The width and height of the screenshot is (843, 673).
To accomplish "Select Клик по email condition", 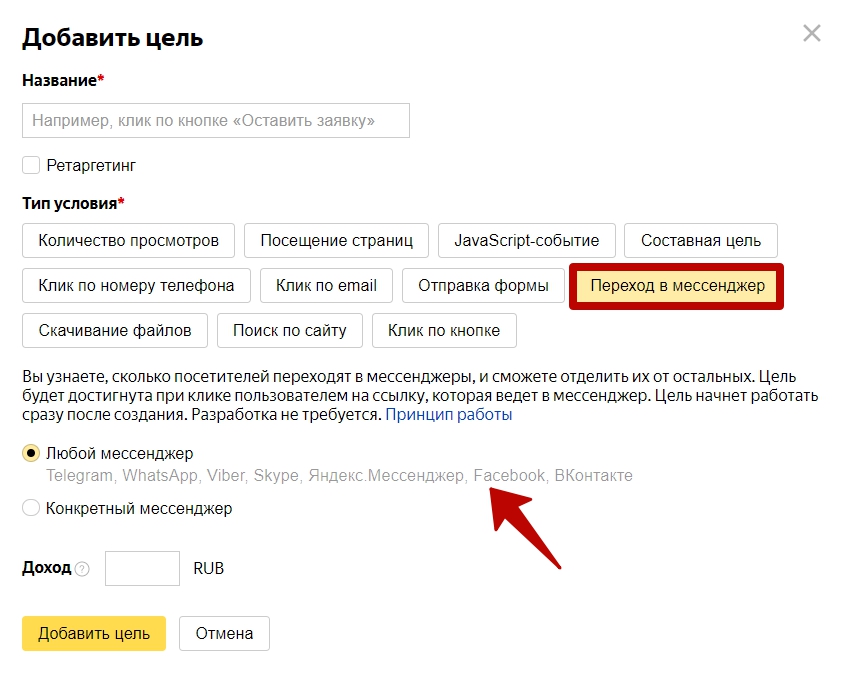I will pos(326,285).
